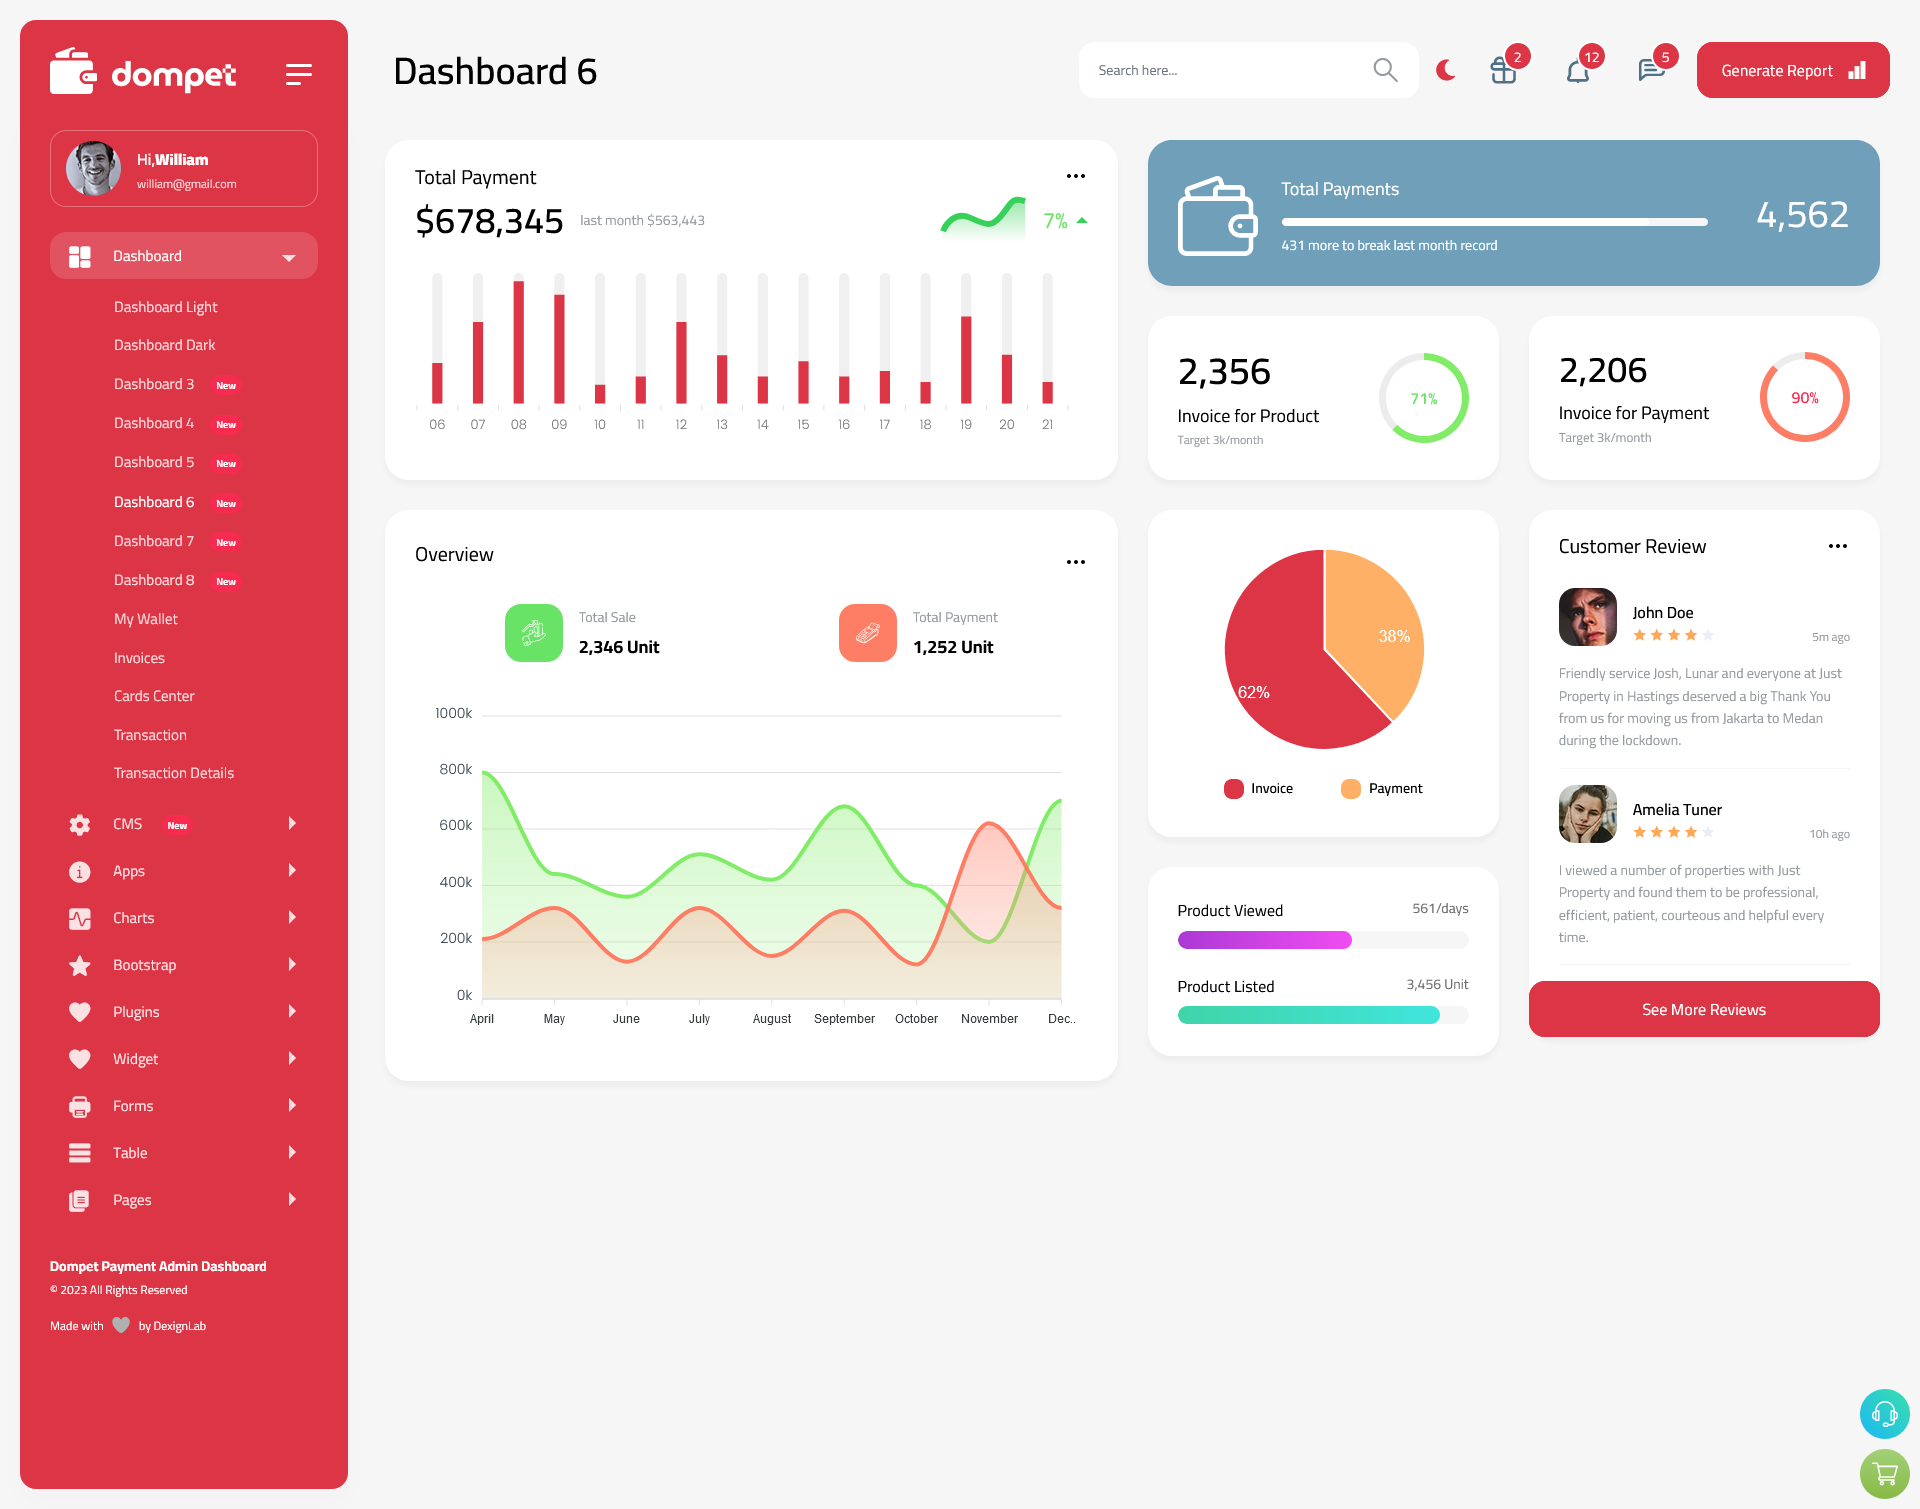Click the dark mode toggle icon
The width and height of the screenshot is (1920, 1509).
click(x=1446, y=69)
